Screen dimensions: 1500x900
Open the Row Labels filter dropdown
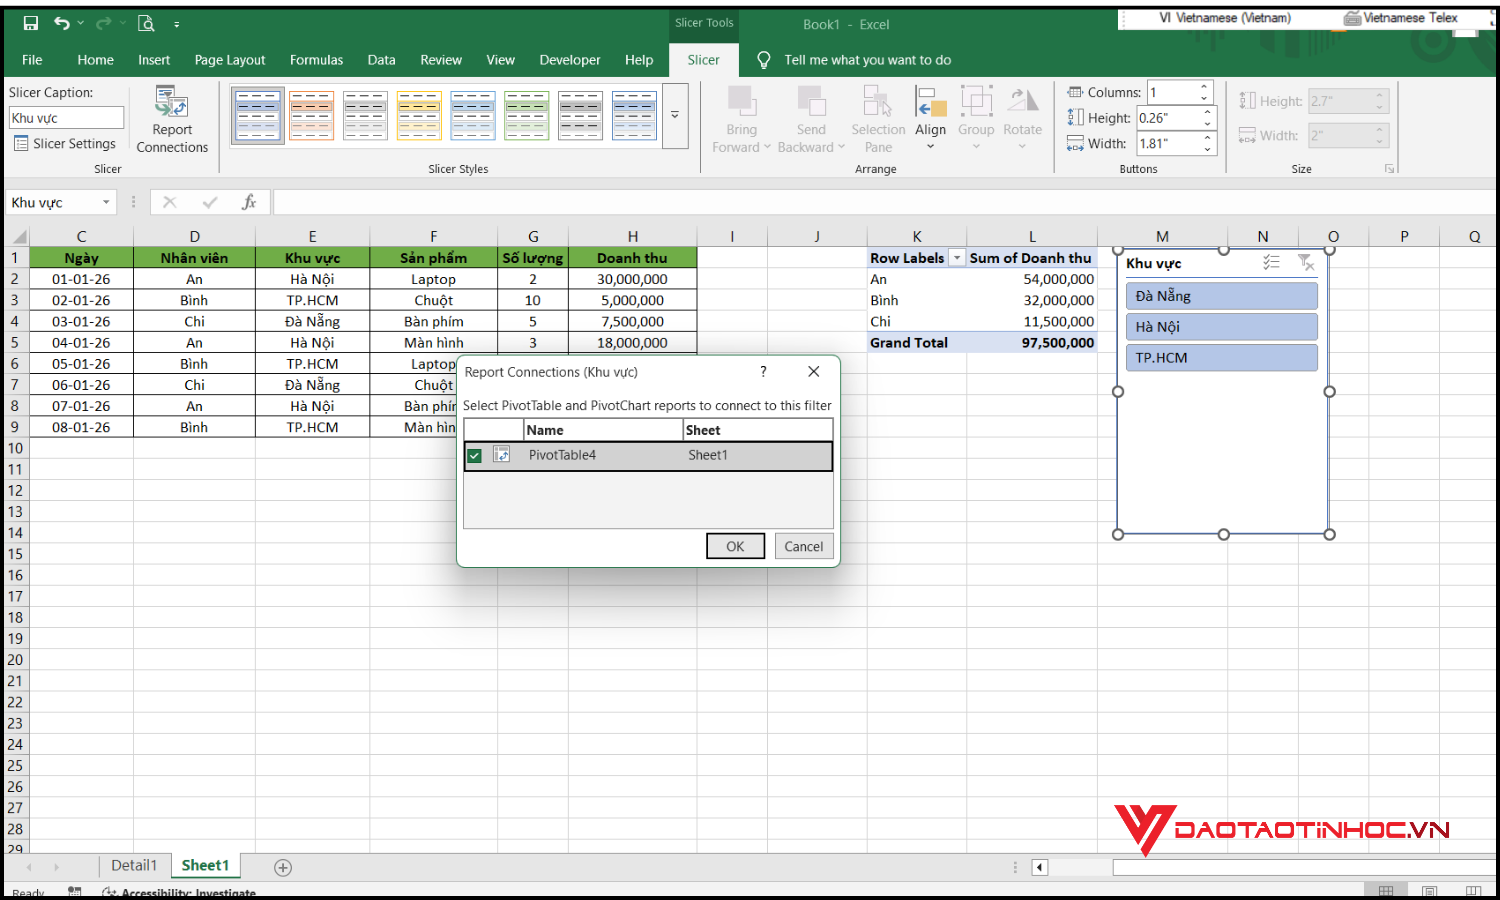click(x=956, y=257)
